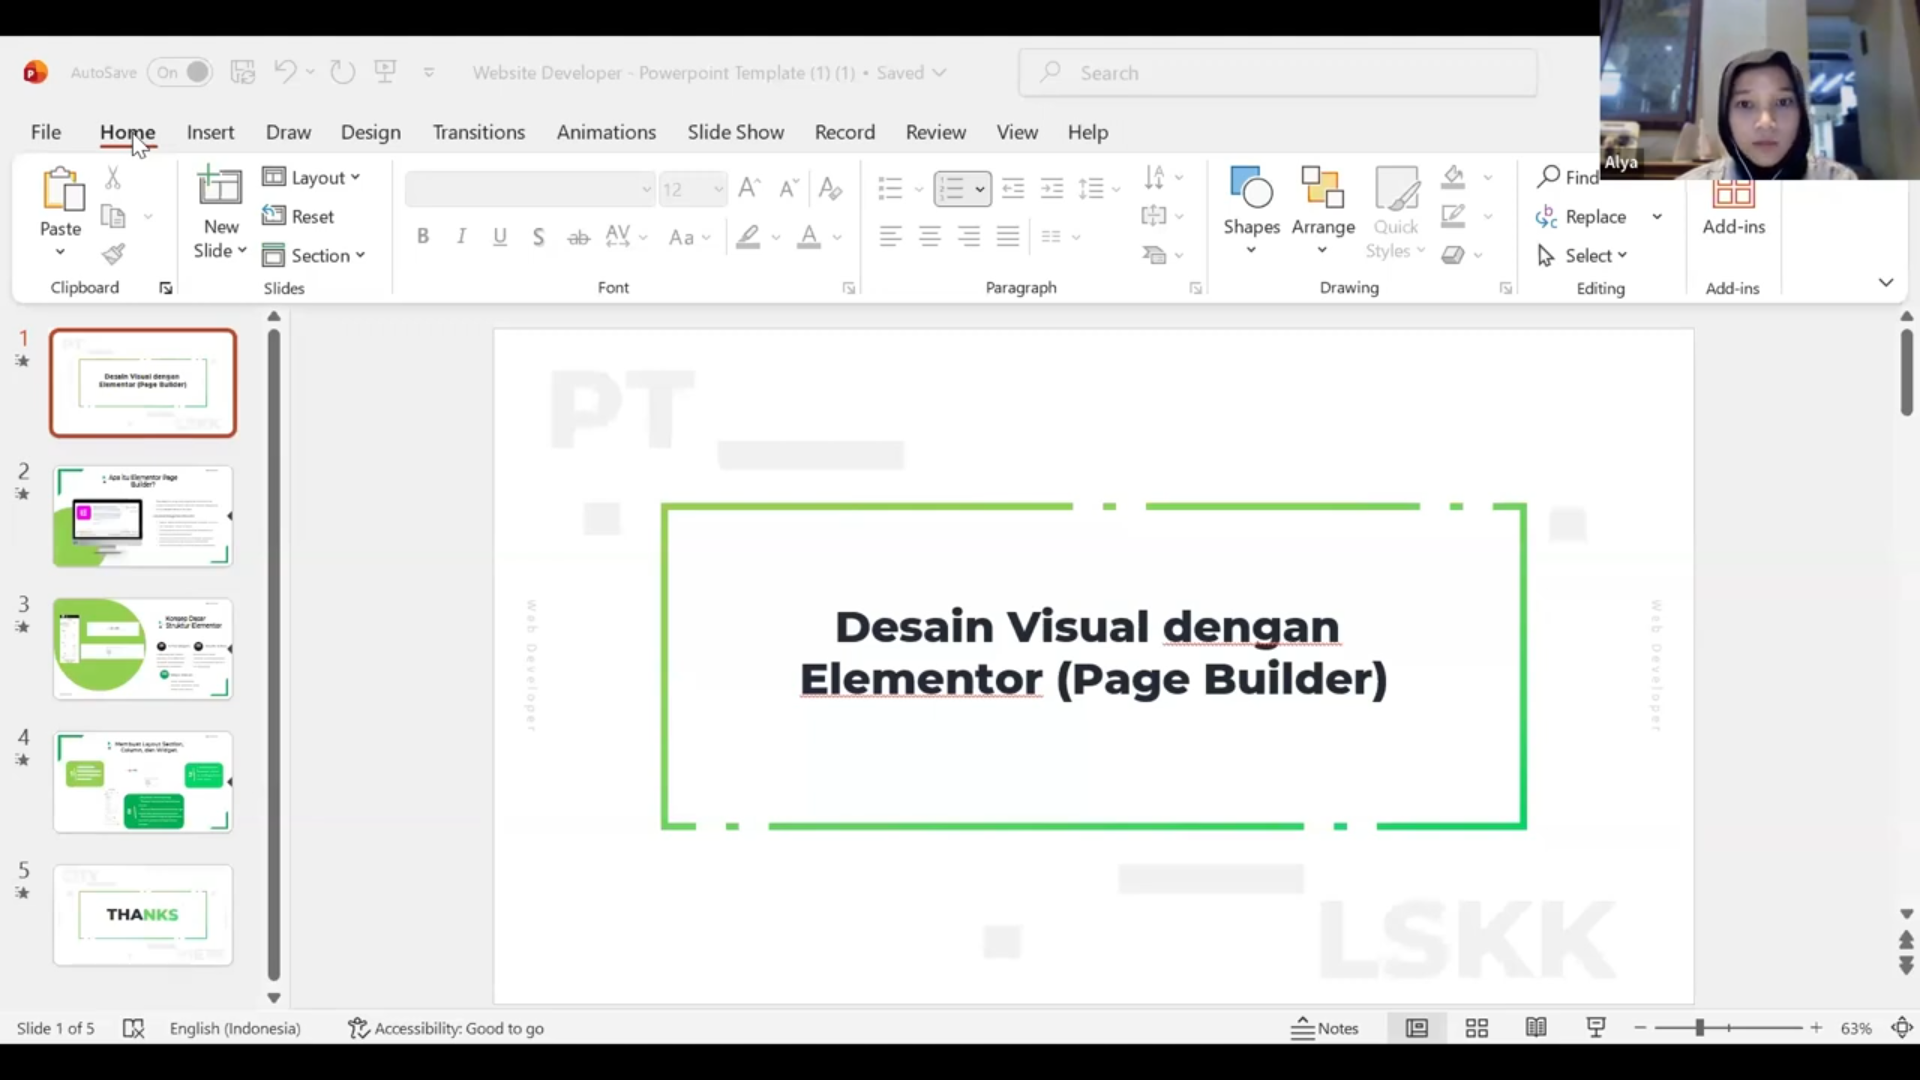This screenshot has height=1080, width=1920.
Task: Turn off the AutoSave toggle
Action: pyautogui.click(x=181, y=72)
